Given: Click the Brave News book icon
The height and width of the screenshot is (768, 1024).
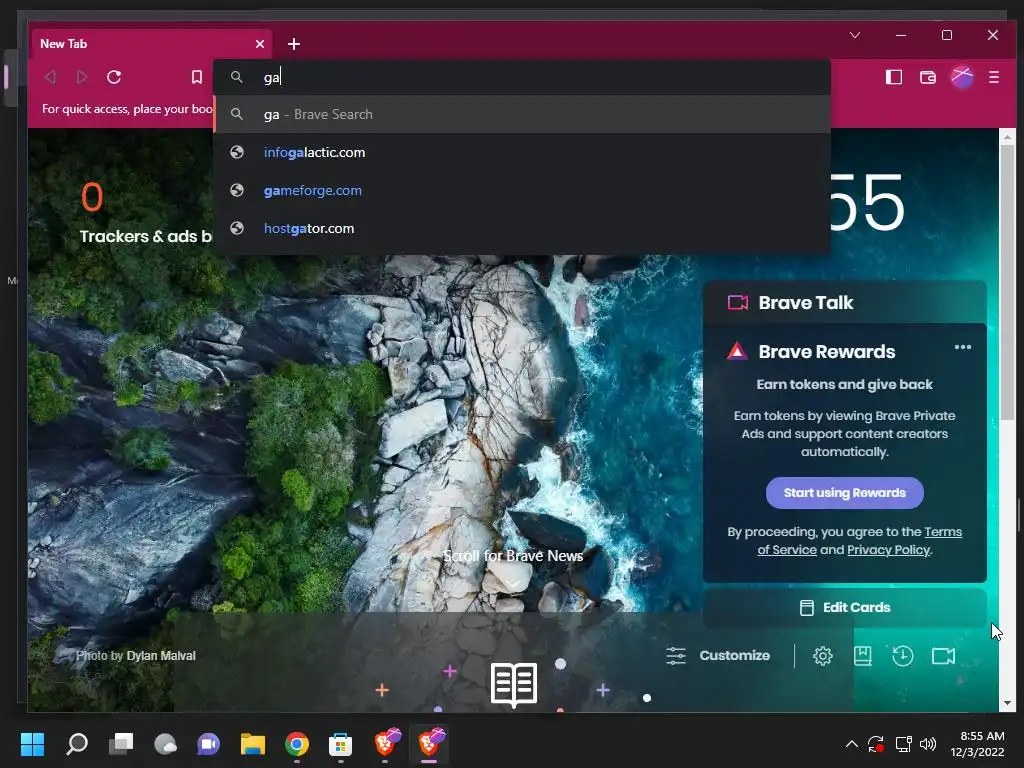Looking at the screenshot, I should tap(514, 684).
